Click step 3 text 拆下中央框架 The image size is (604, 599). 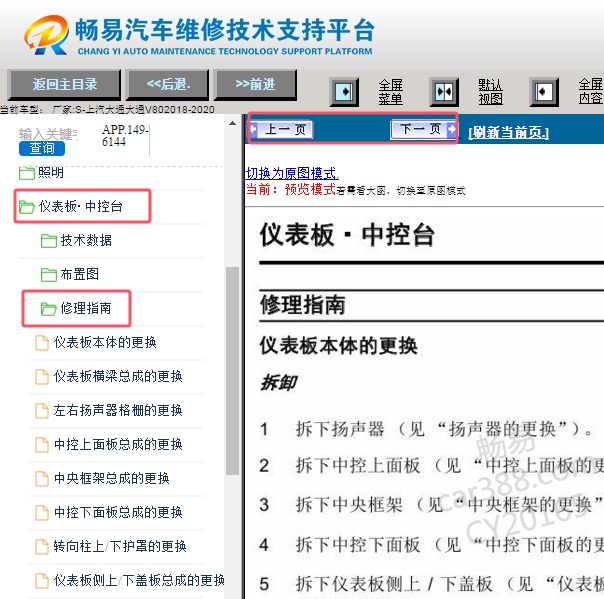pyautogui.click(x=349, y=505)
